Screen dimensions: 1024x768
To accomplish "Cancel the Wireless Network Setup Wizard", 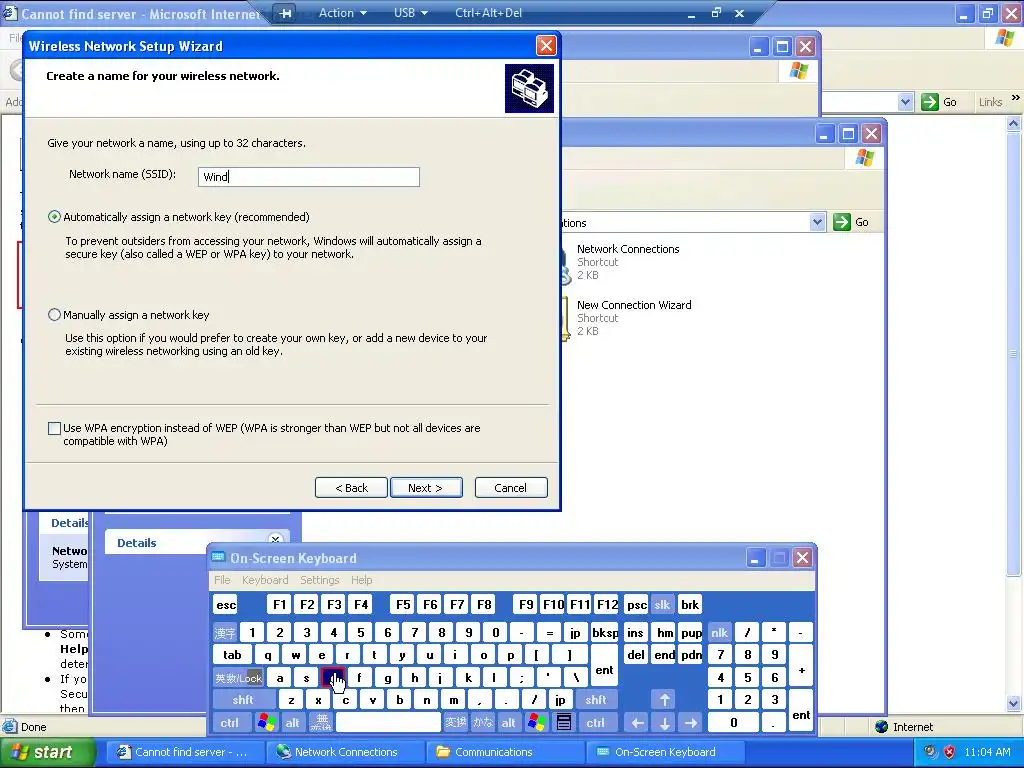I will 511,488.
